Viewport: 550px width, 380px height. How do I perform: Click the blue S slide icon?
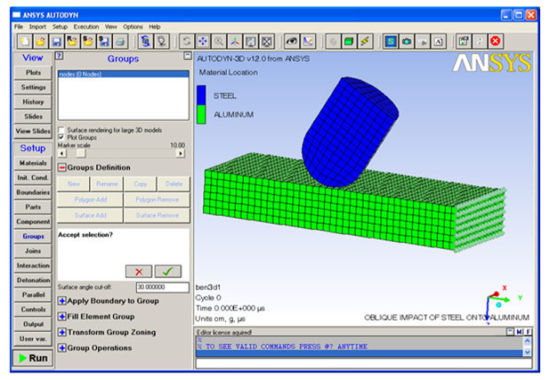[390, 41]
